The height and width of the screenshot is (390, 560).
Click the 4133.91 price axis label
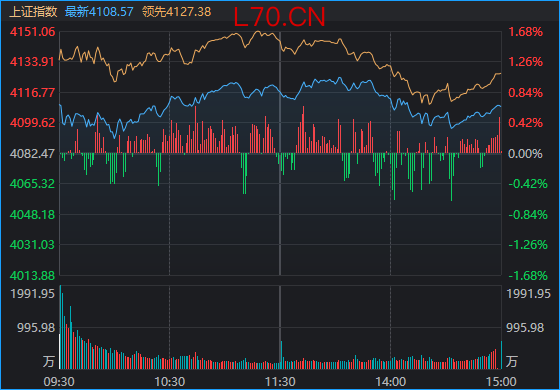[32, 62]
